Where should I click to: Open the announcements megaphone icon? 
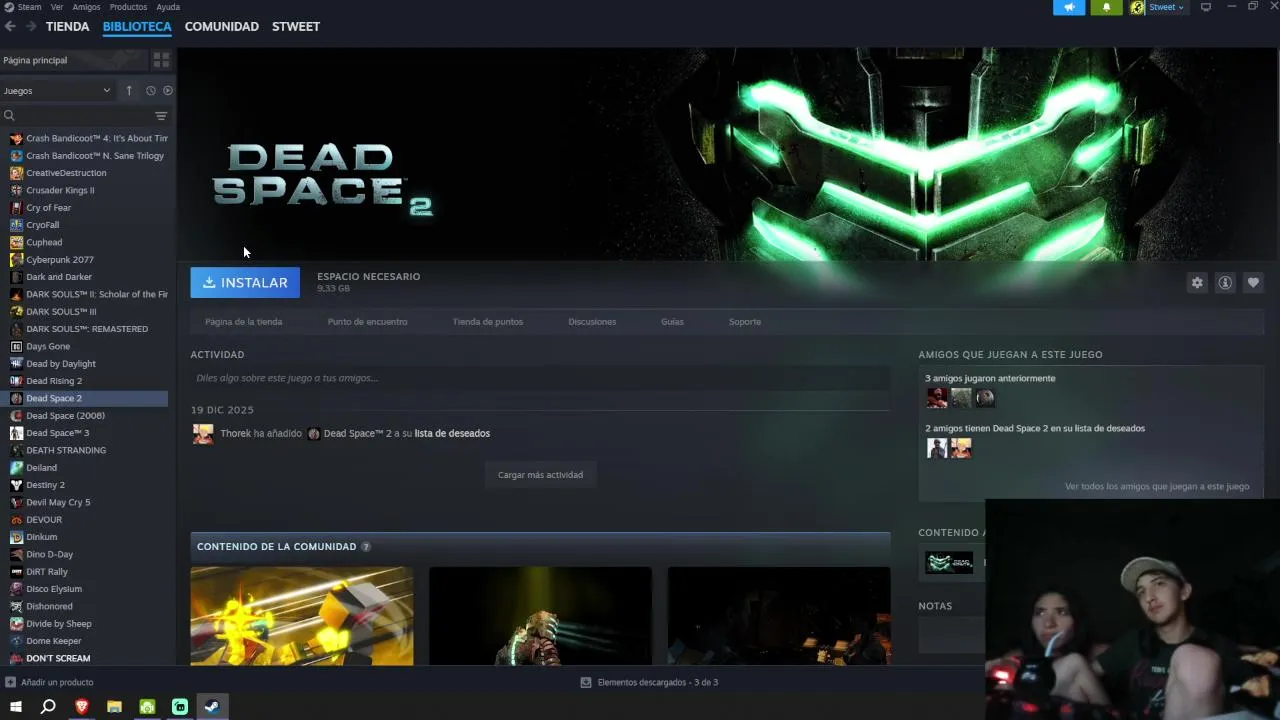pyautogui.click(x=1069, y=7)
